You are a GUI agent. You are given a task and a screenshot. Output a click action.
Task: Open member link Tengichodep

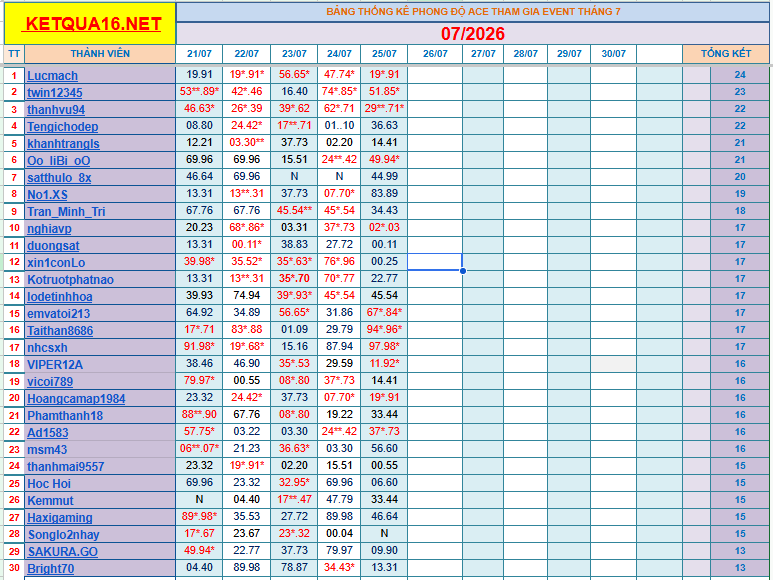coord(63,127)
